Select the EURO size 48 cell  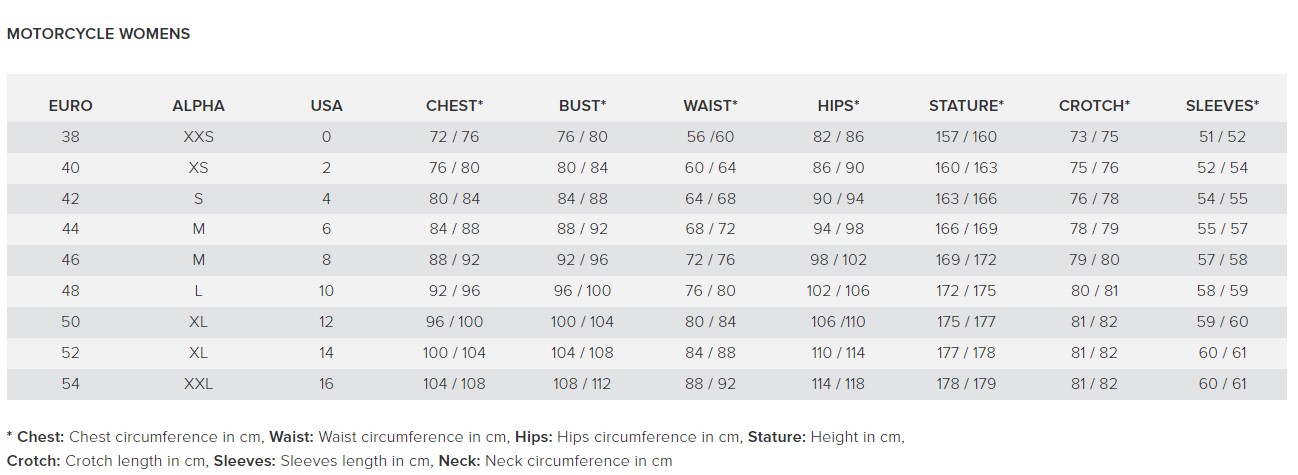(70, 291)
